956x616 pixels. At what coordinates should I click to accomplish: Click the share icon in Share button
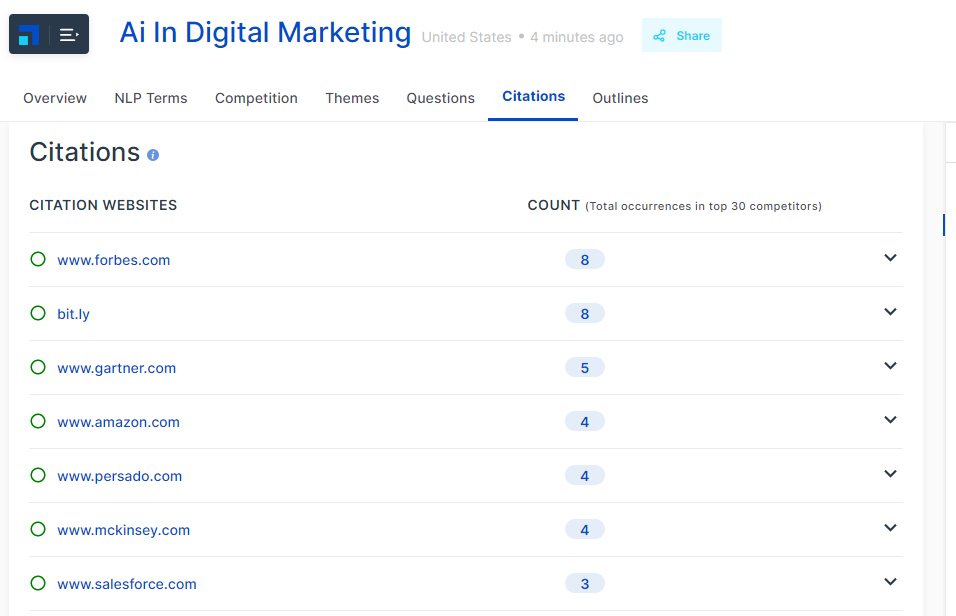click(659, 36)
